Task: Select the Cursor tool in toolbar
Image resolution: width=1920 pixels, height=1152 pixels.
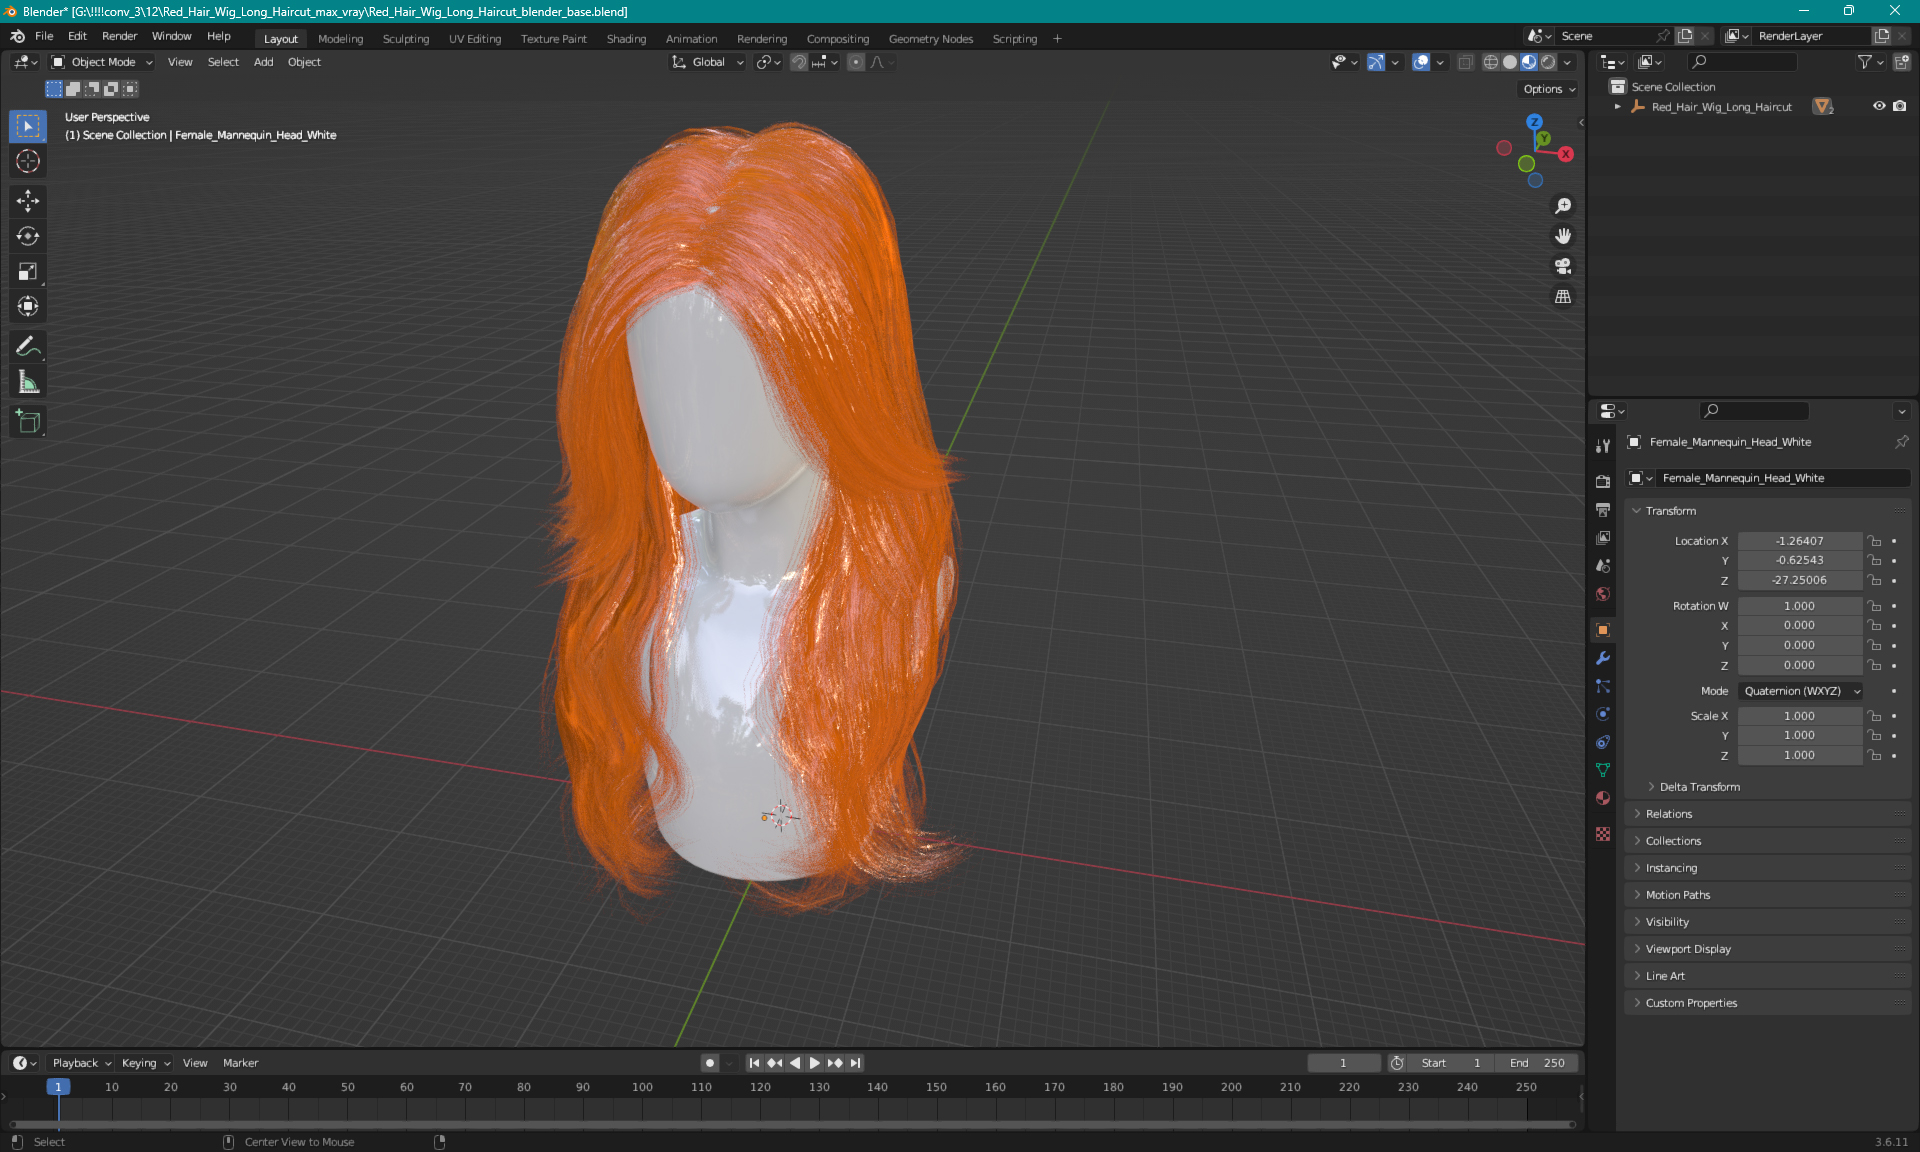Action: pos(28,161)
